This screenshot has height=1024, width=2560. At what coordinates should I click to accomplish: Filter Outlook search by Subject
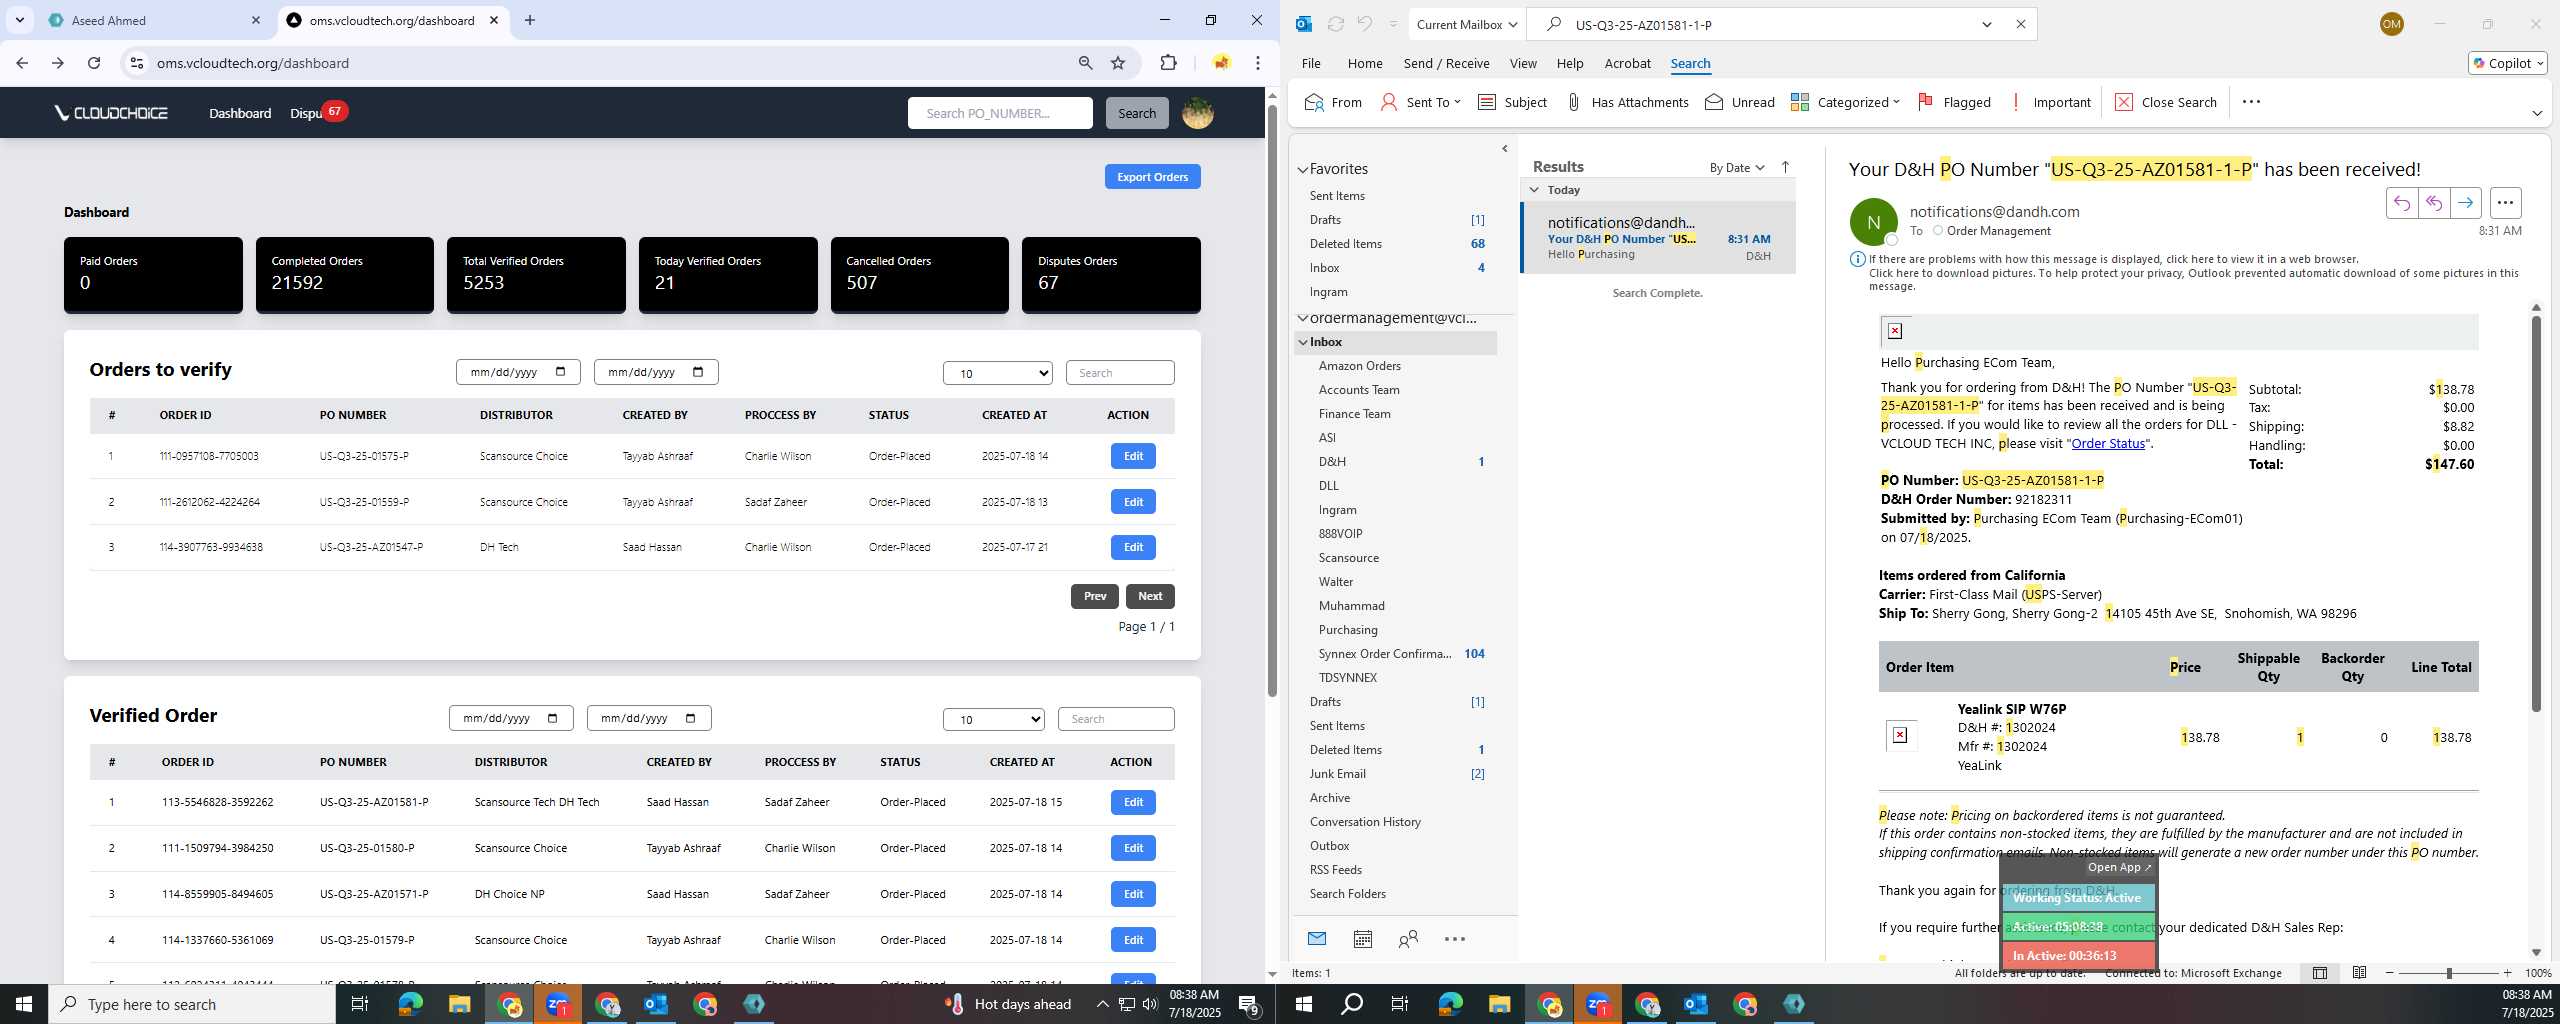tap(1512, 102)
